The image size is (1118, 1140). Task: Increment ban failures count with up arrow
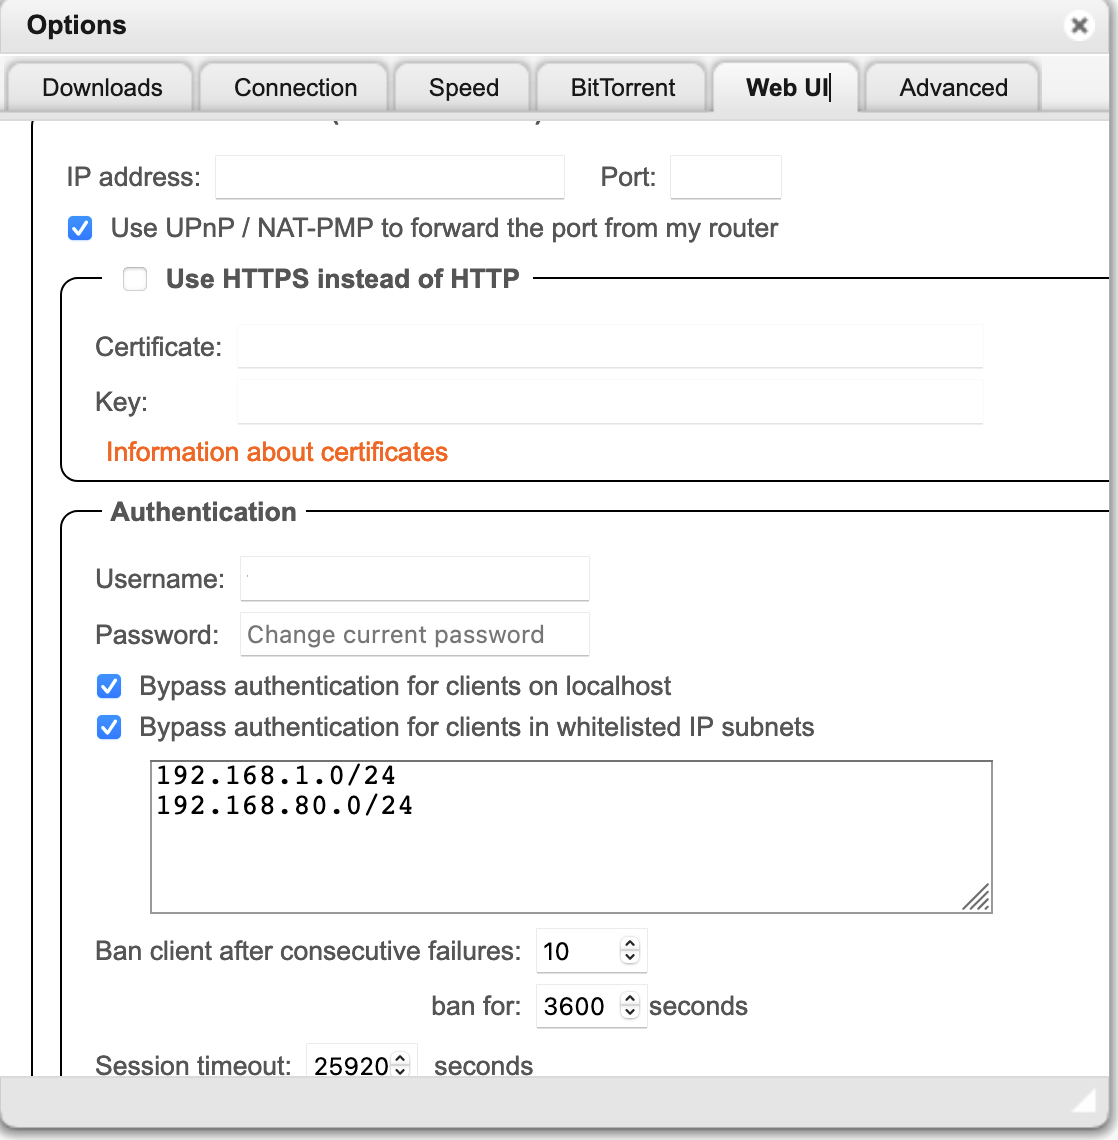630,944
